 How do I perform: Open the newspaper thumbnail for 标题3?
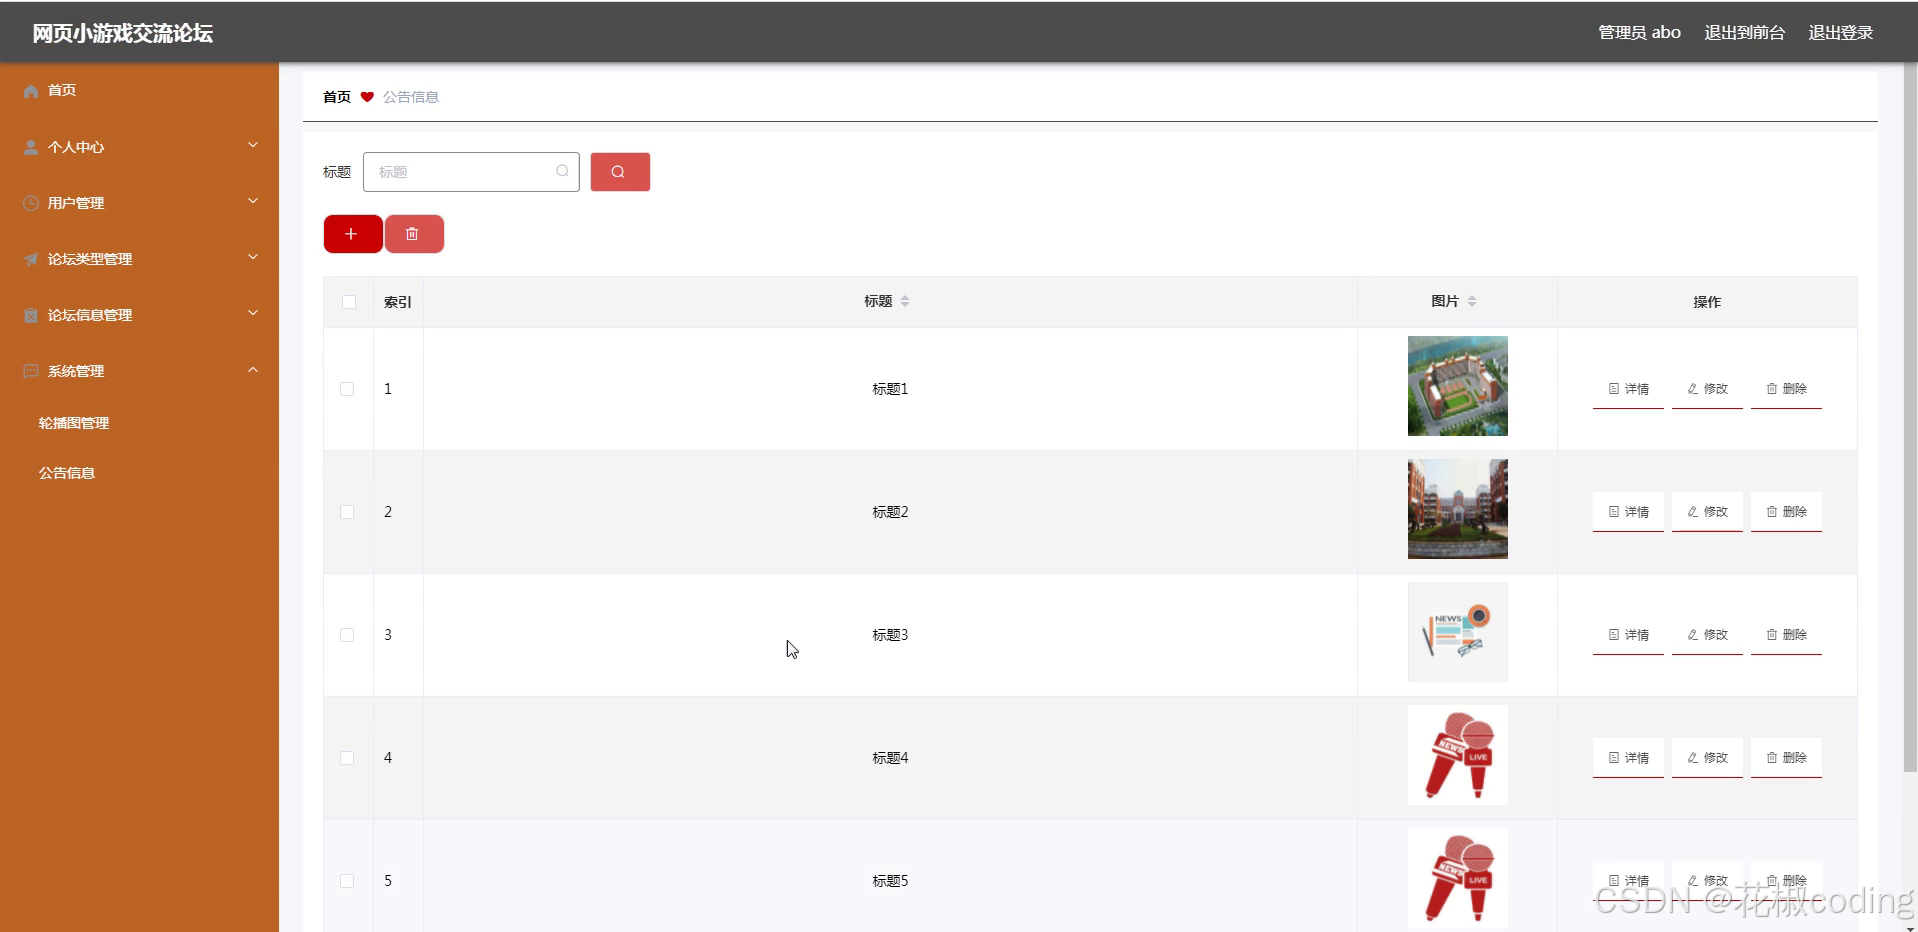tap(1458, 632)
